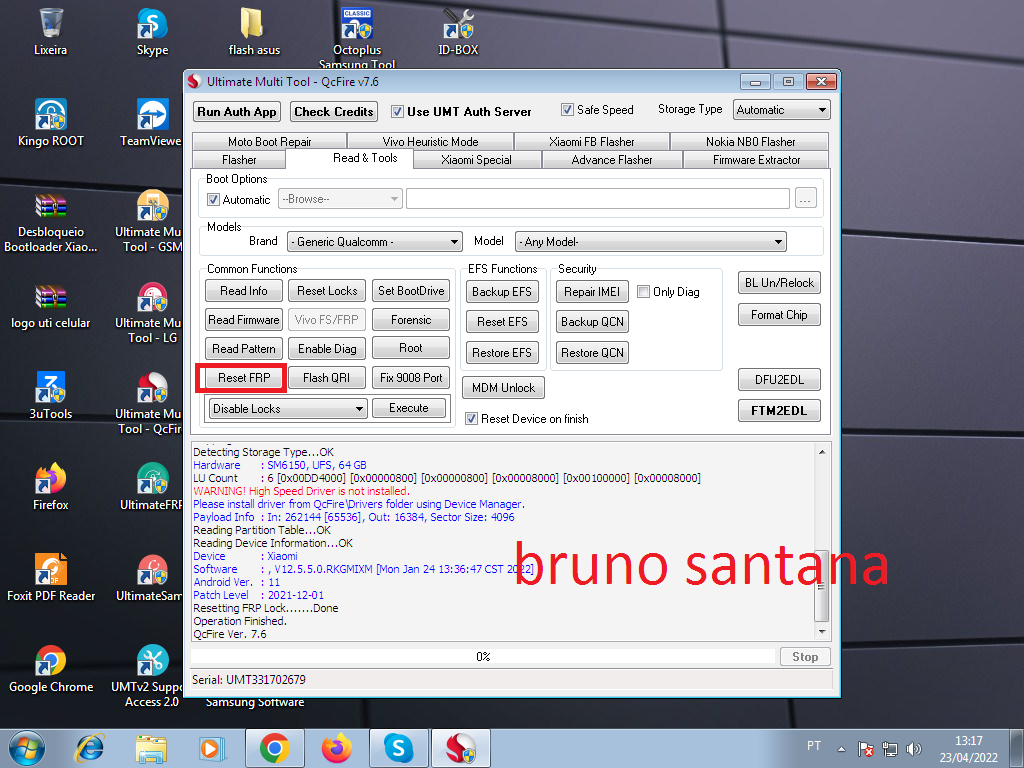The image size is (1024, 768).
Task: Click the Repair IMEI button
Action: [x=592, y=291]
